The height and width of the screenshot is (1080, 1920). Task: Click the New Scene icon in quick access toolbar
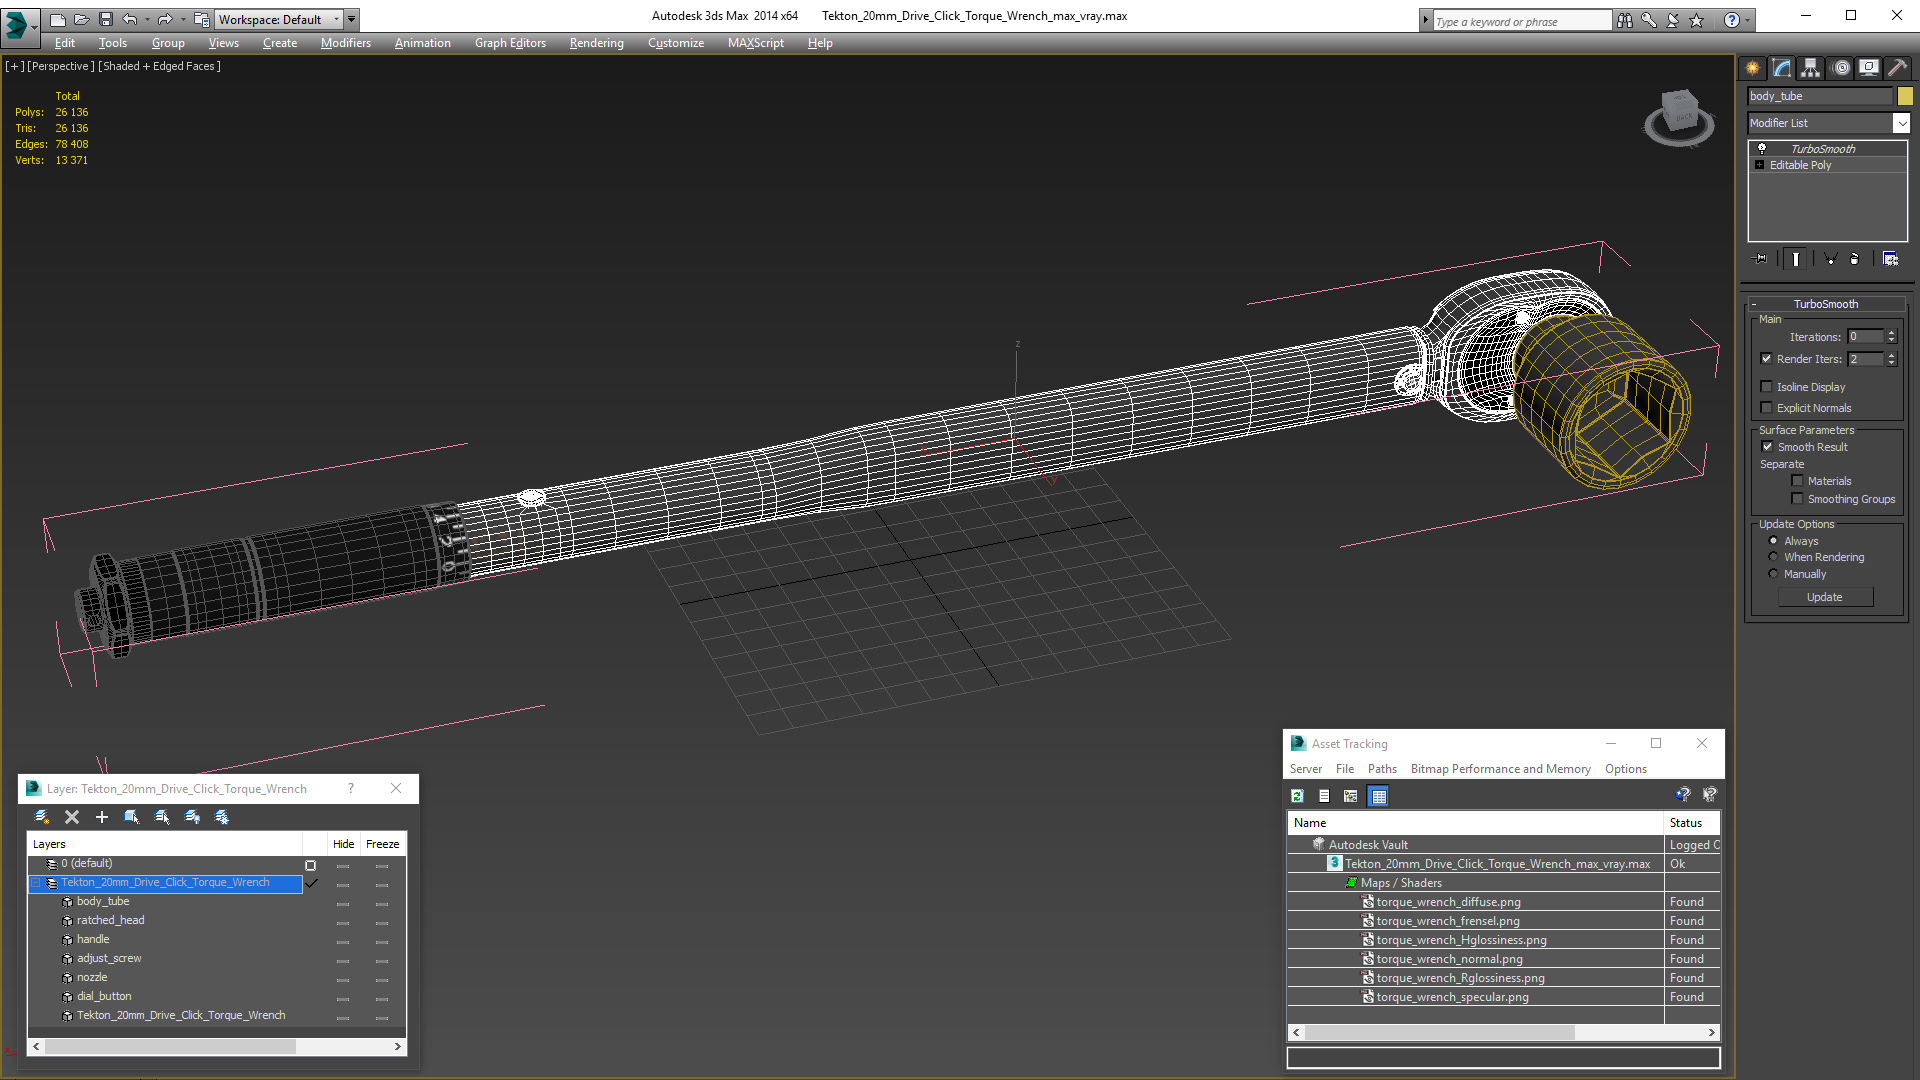point(57,19)
